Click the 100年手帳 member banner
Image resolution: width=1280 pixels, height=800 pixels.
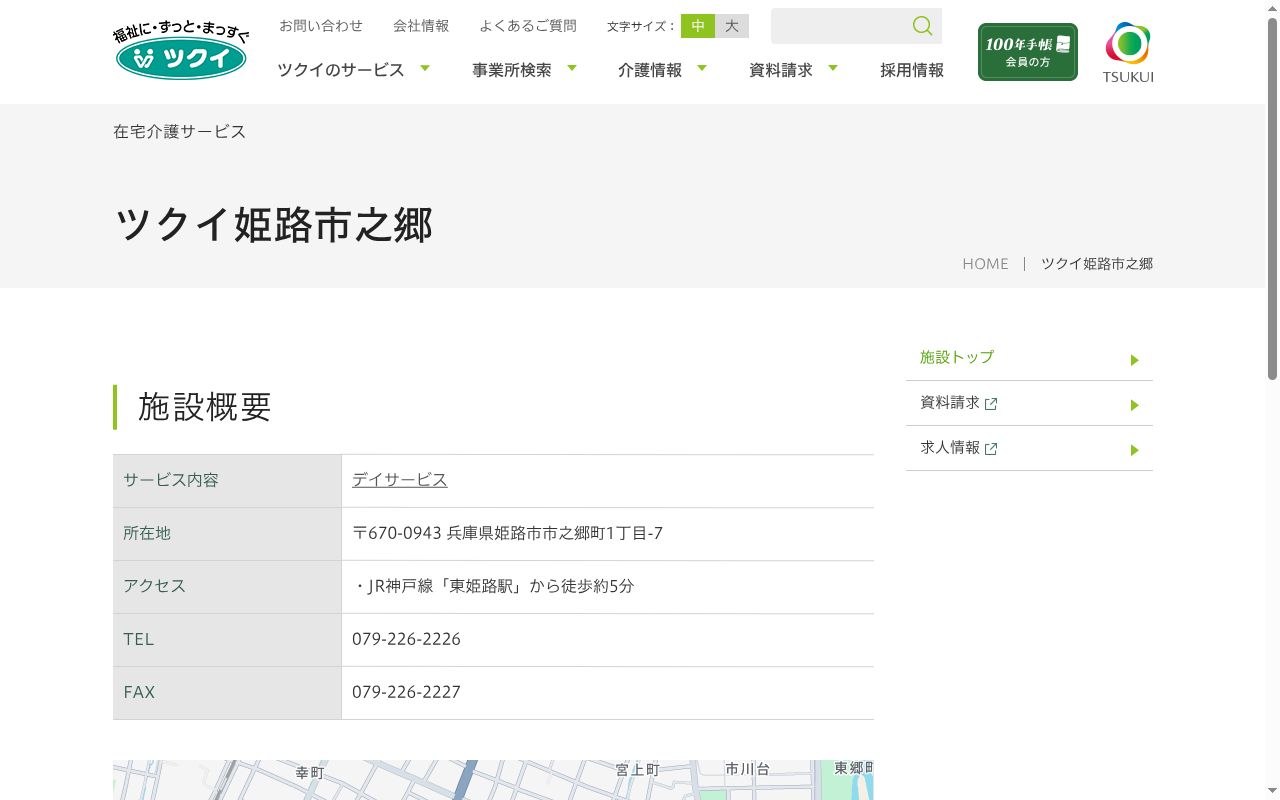coord(1028,52)
